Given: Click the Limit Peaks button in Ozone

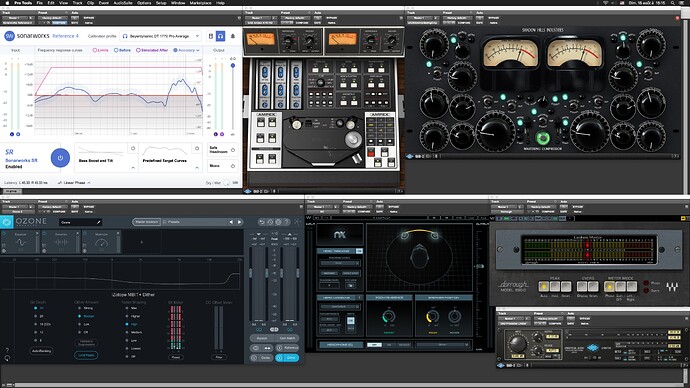Looking at the screenshot, I should (86, 355).
